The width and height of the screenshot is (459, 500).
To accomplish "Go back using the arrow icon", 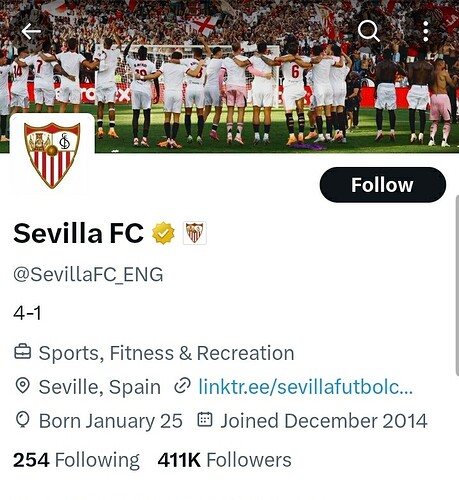I will (x=31, y=32).
